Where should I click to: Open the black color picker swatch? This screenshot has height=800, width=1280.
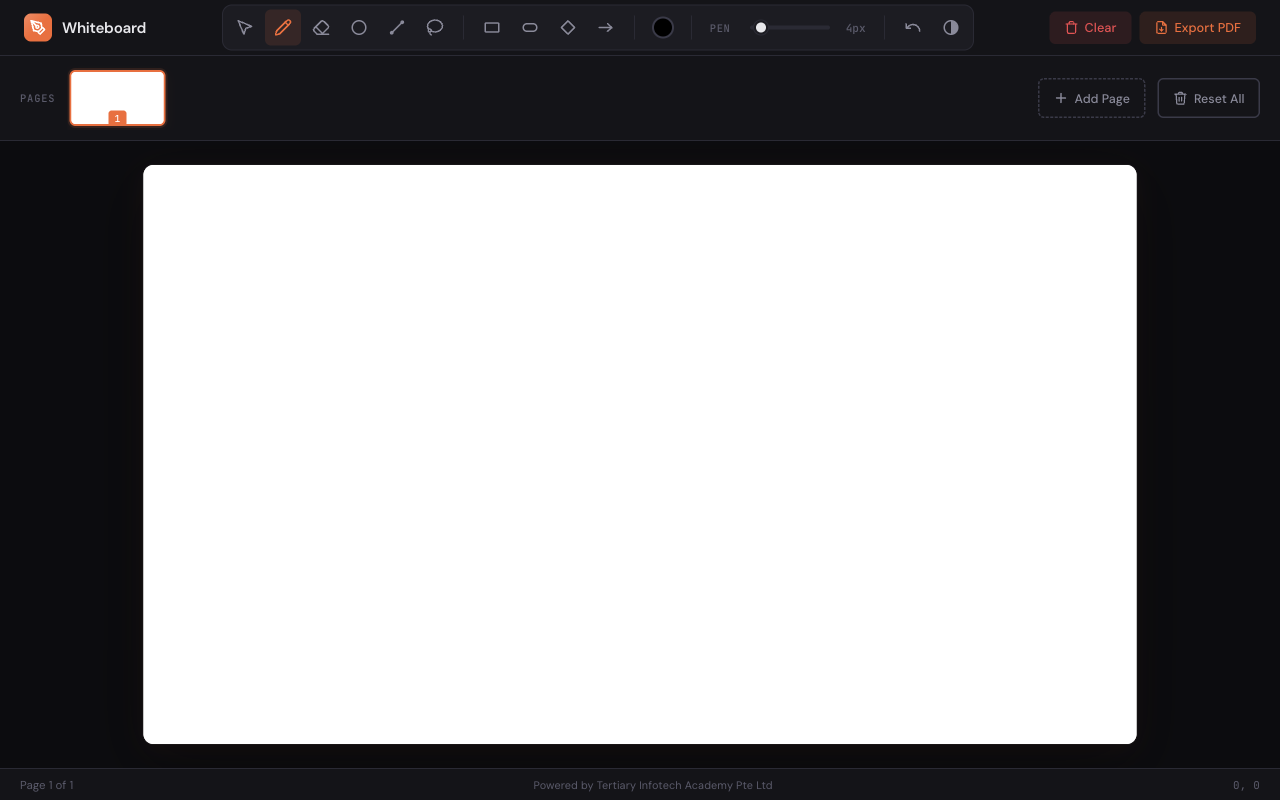point(663,28)
